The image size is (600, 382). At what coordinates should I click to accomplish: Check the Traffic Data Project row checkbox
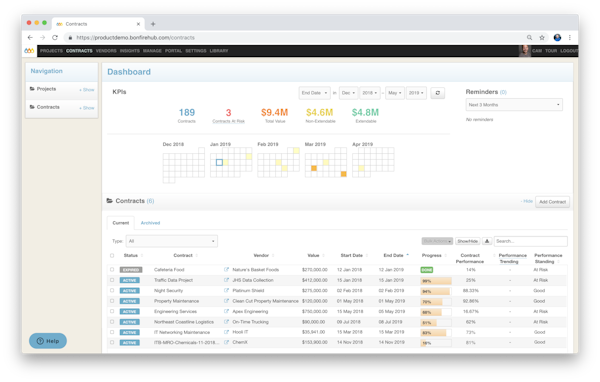coord(112,280)
